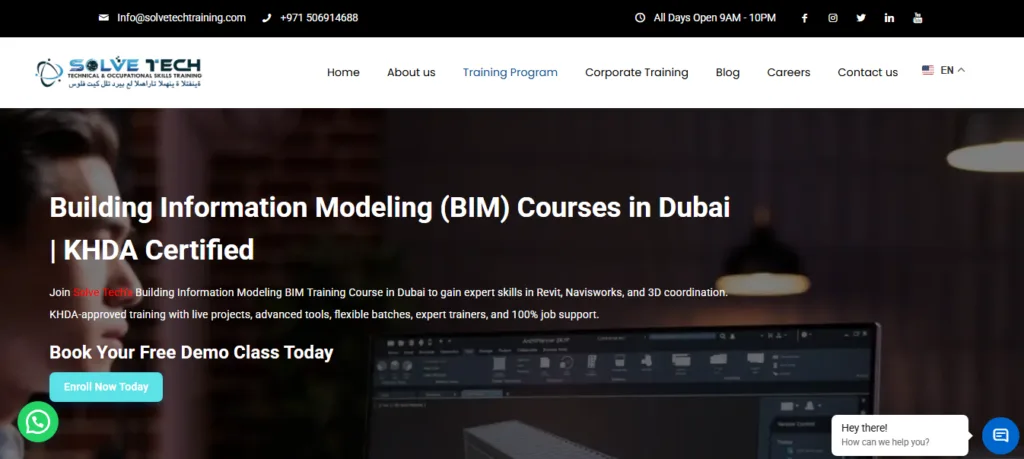Click the Solve Tech logo

(119, 72)
